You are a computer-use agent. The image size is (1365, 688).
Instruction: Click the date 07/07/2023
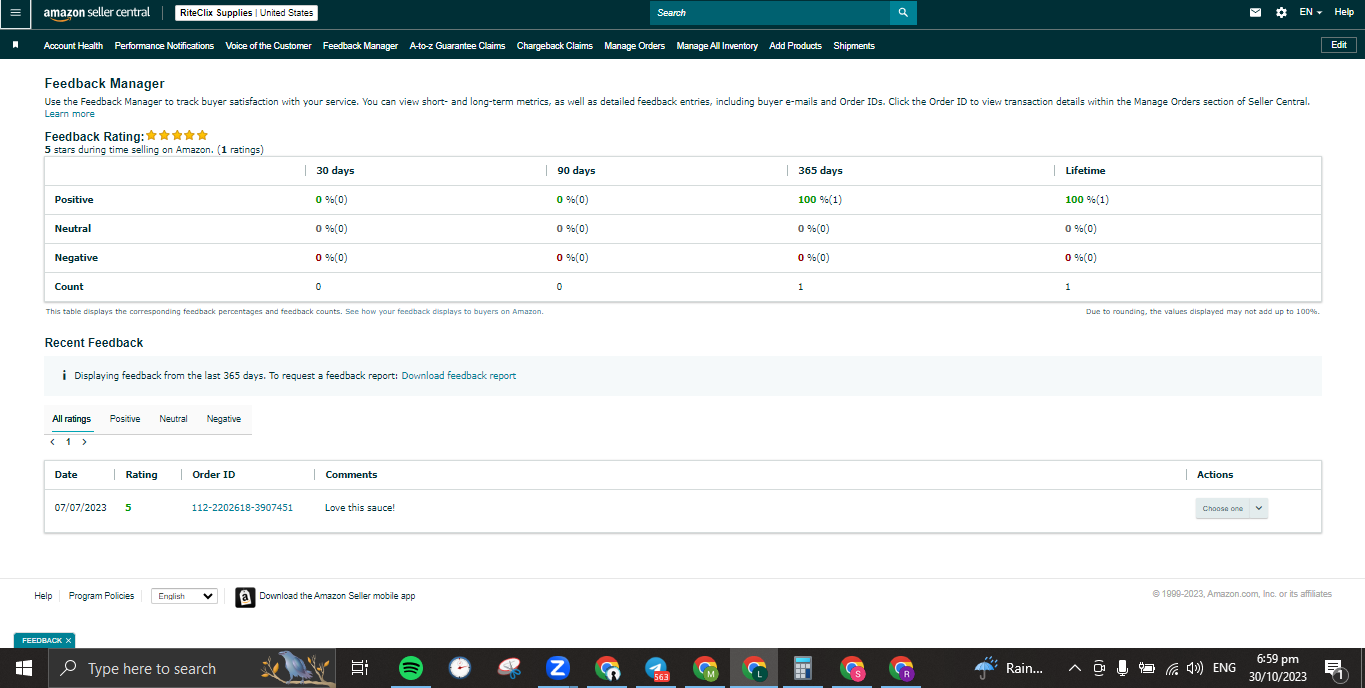coord(80,508)
